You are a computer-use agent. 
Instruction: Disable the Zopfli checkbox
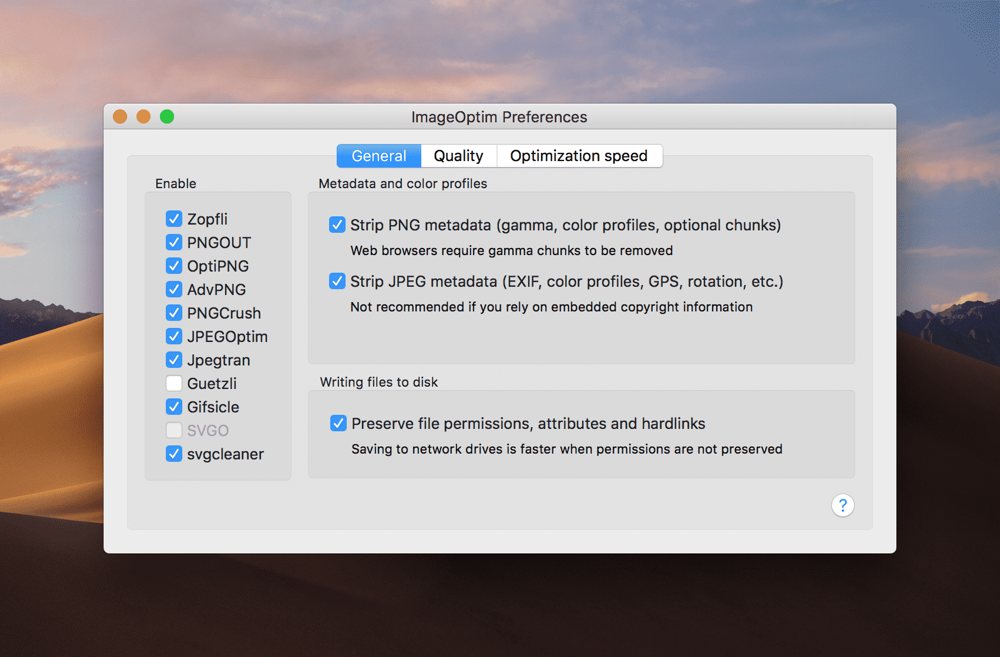pyautogui.click(x=173, y=219)
